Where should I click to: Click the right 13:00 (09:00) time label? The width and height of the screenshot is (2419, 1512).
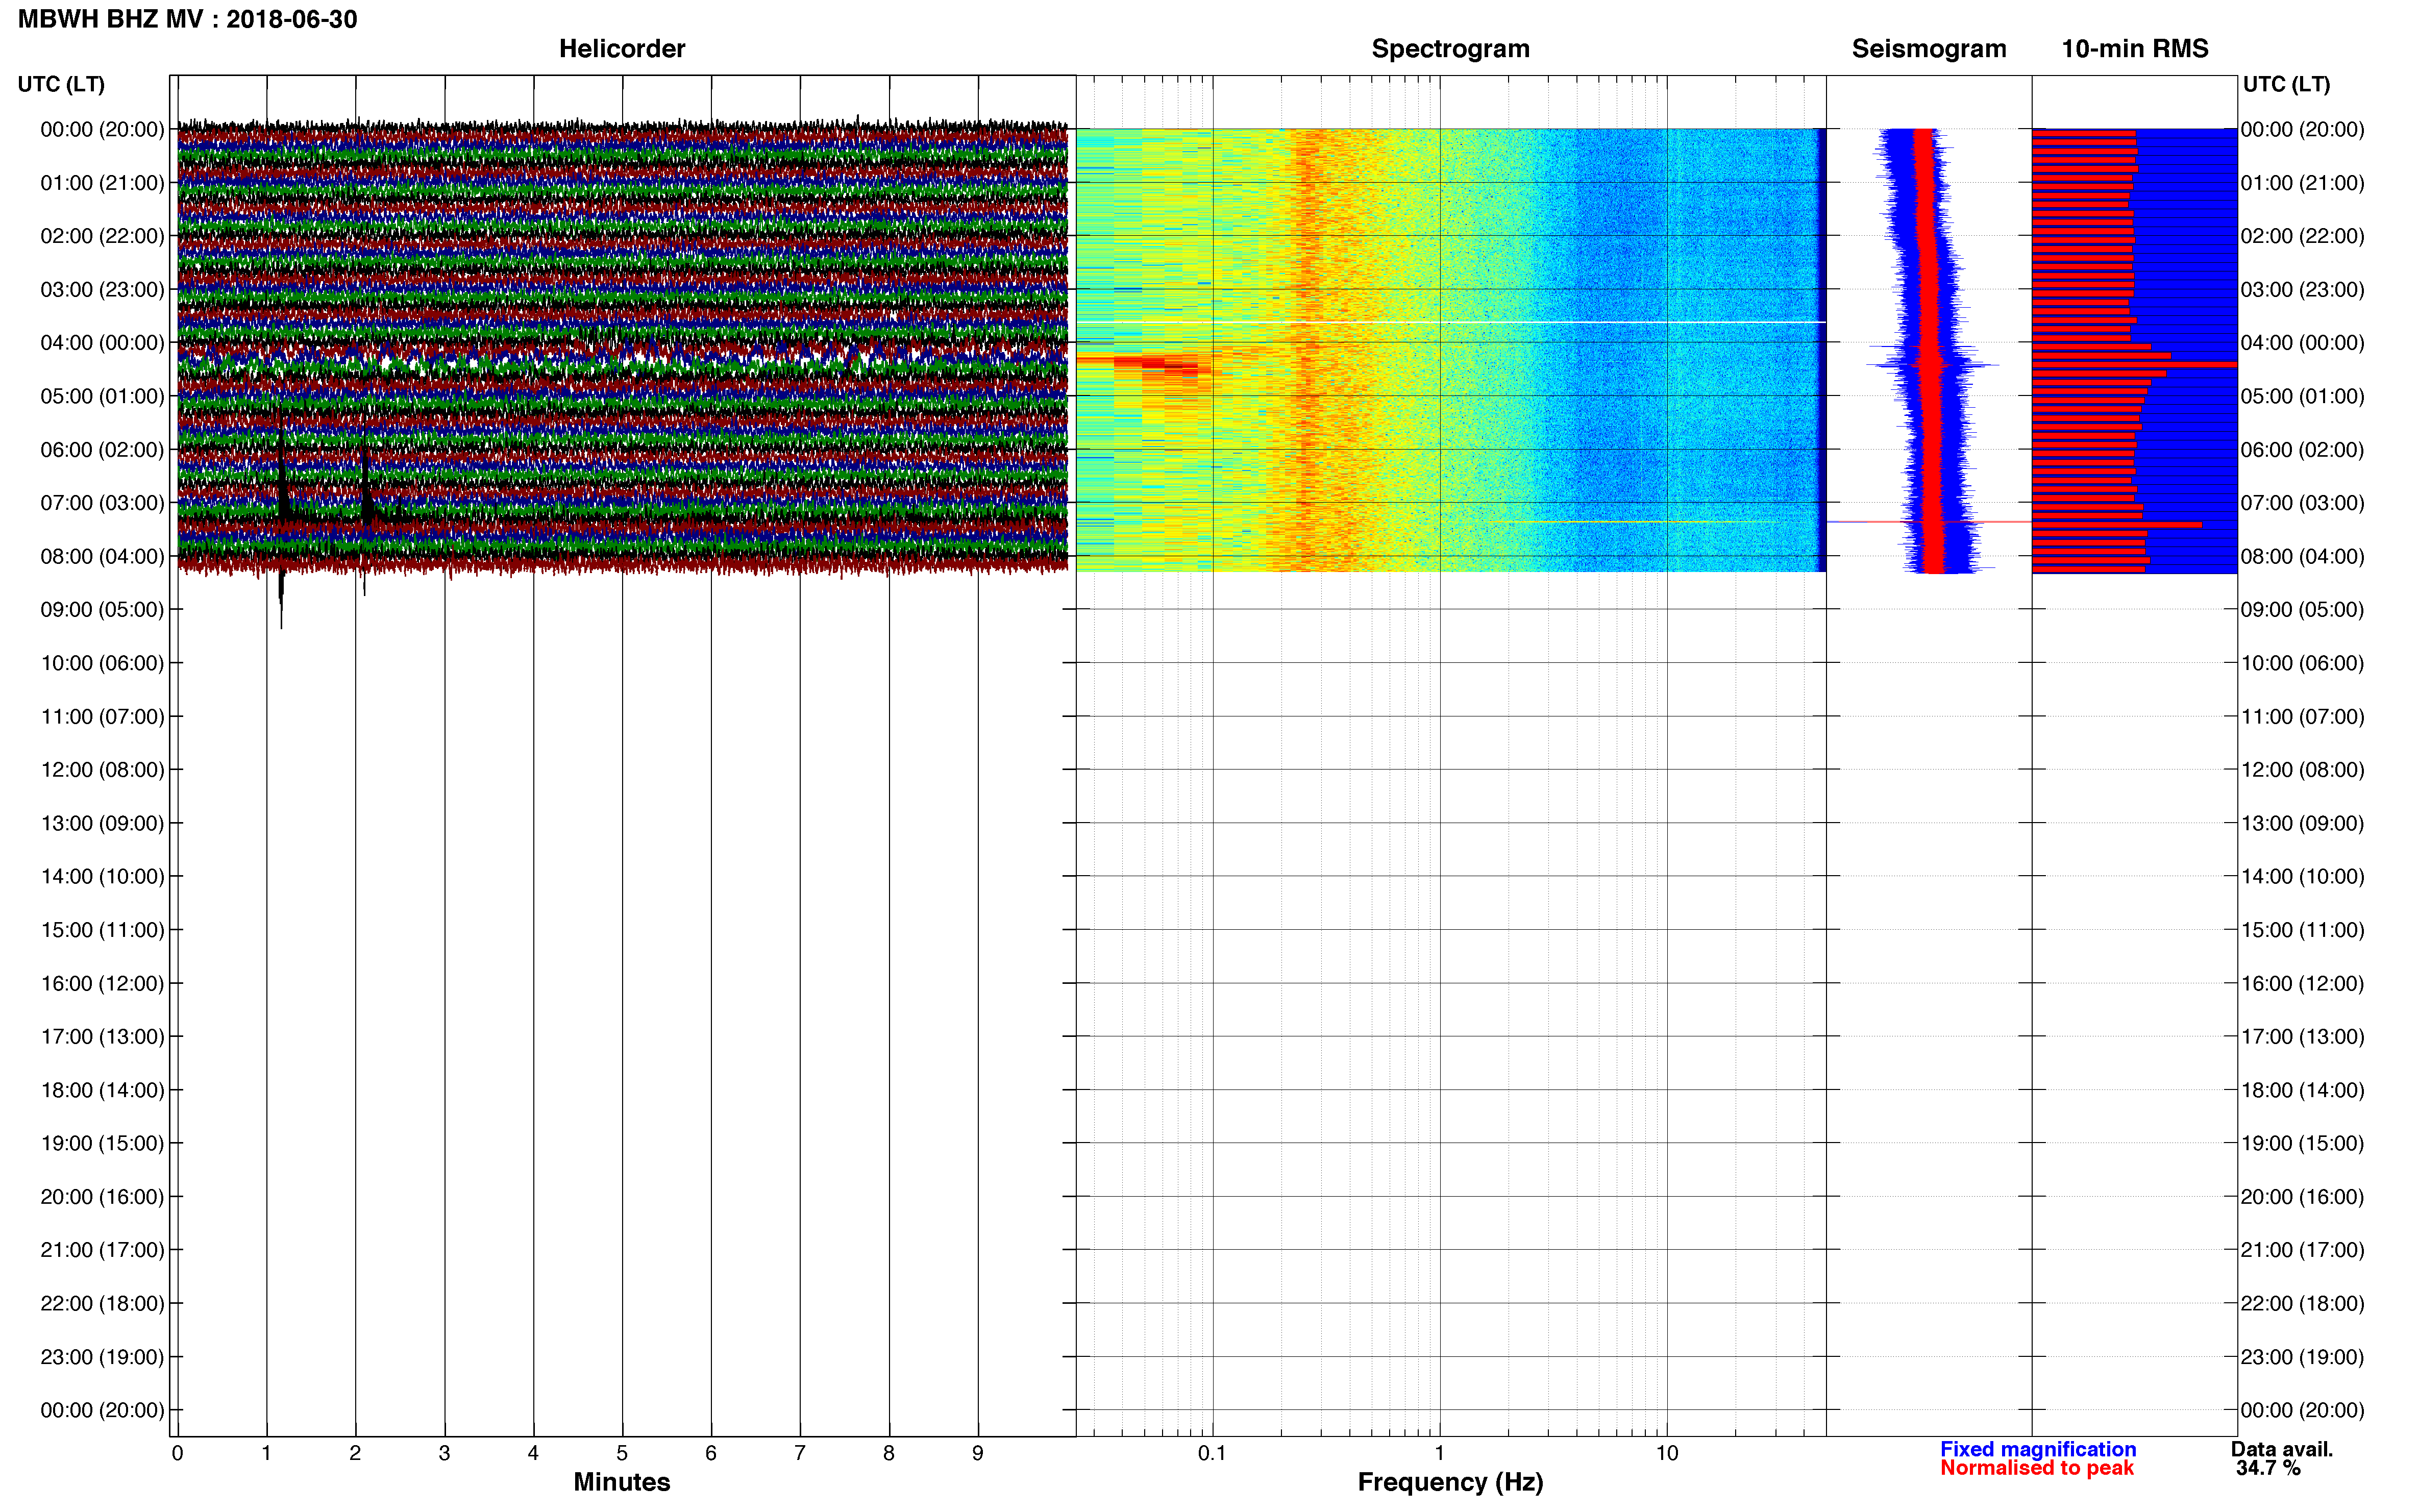[x=2302, y=823]
